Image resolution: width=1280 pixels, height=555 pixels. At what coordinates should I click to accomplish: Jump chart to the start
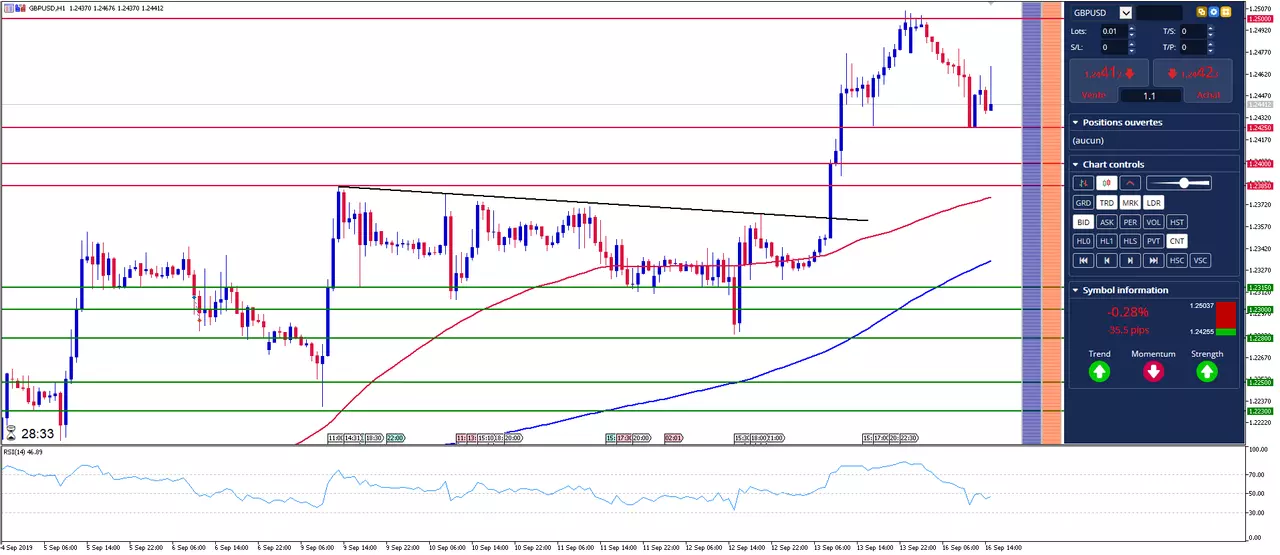[x=1083, y=260]
